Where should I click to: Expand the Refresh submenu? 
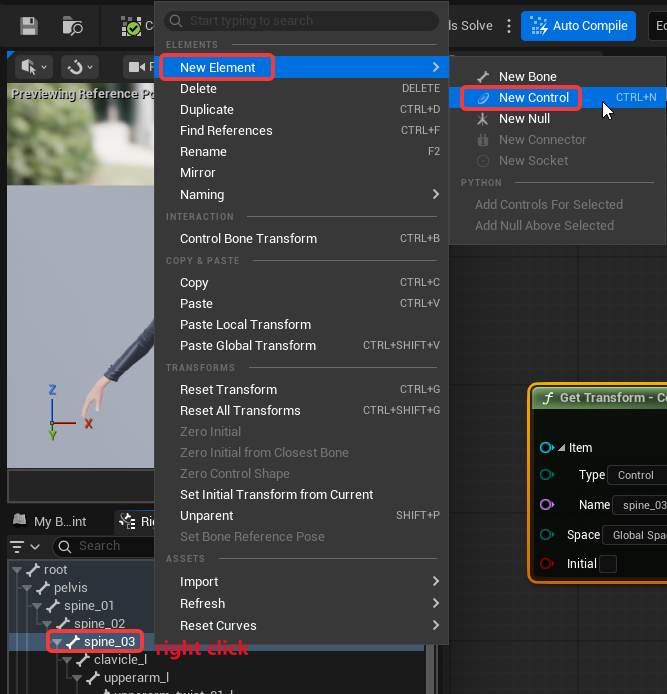tap(301, 604)
